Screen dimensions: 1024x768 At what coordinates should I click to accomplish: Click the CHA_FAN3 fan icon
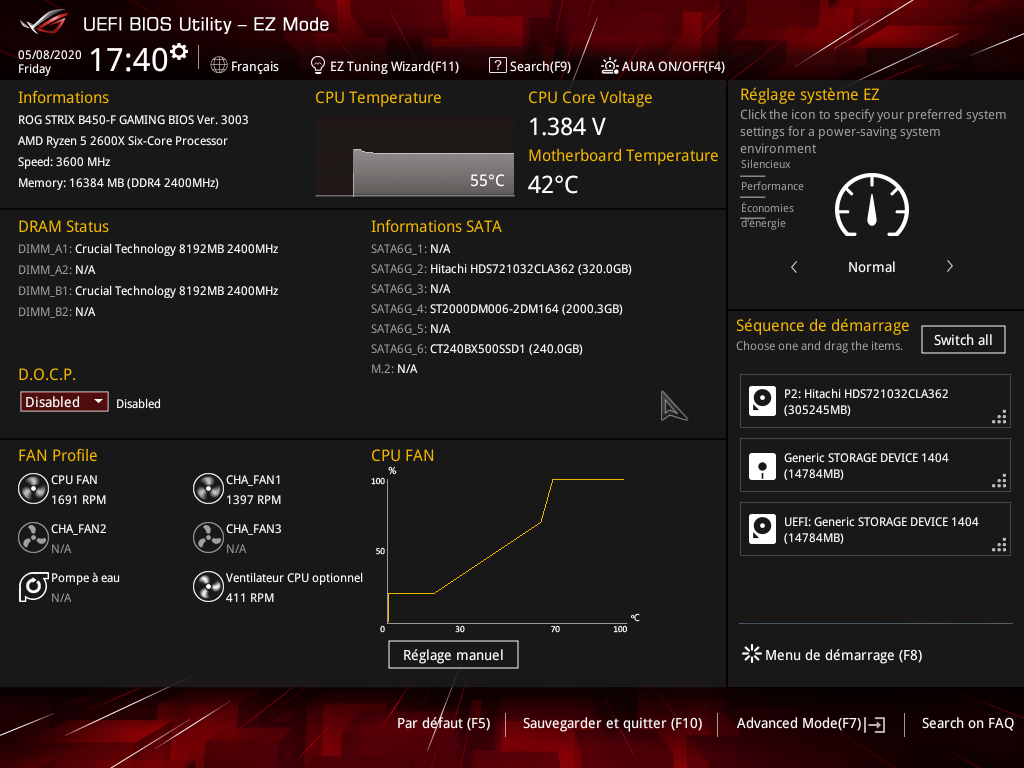tap(208, 538)
